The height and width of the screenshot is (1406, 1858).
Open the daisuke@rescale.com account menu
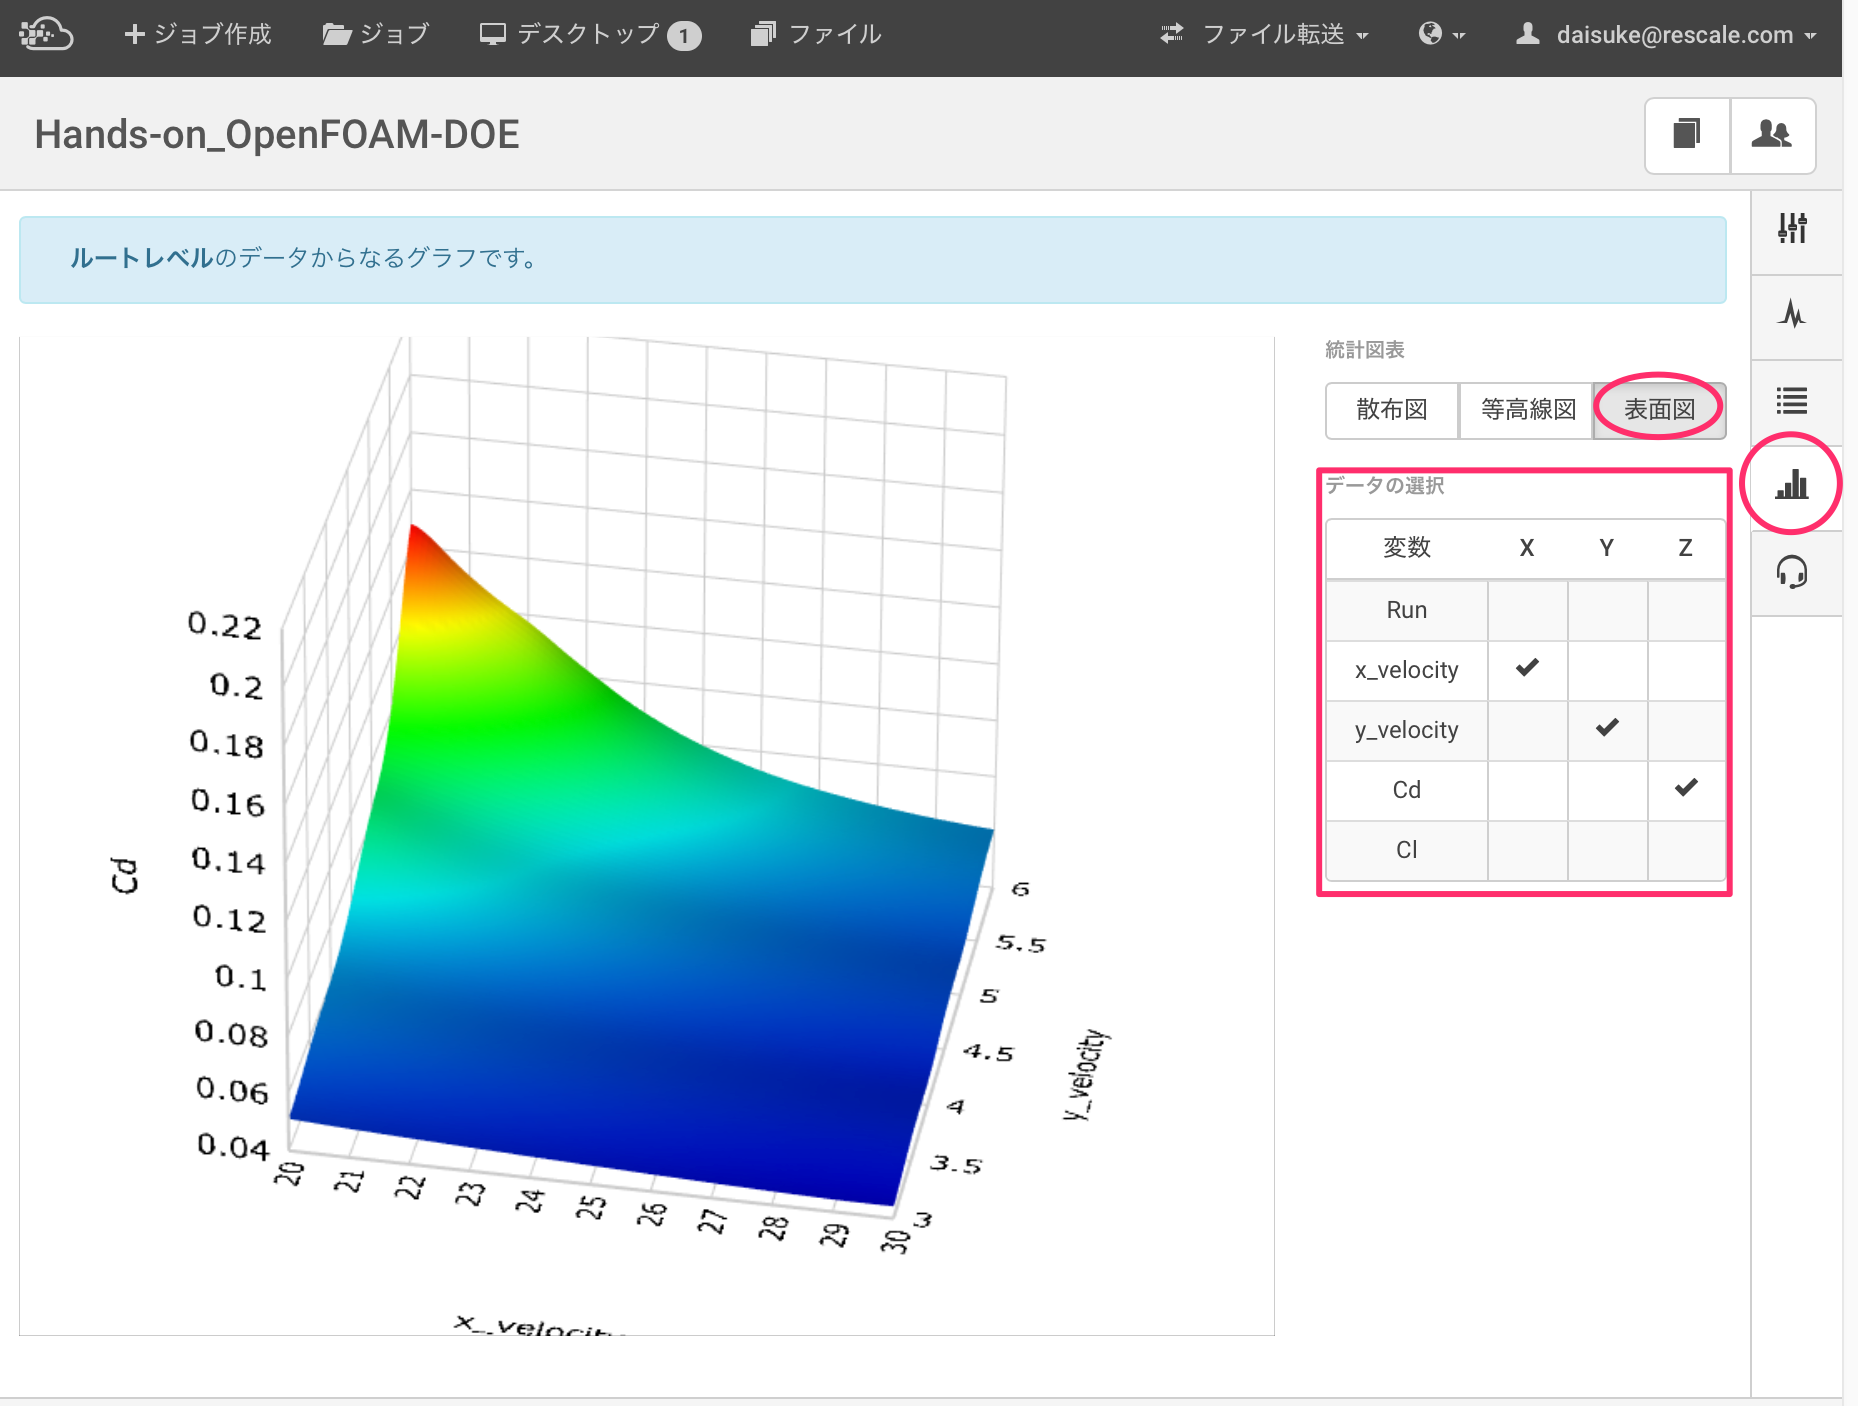[1666, 34]
